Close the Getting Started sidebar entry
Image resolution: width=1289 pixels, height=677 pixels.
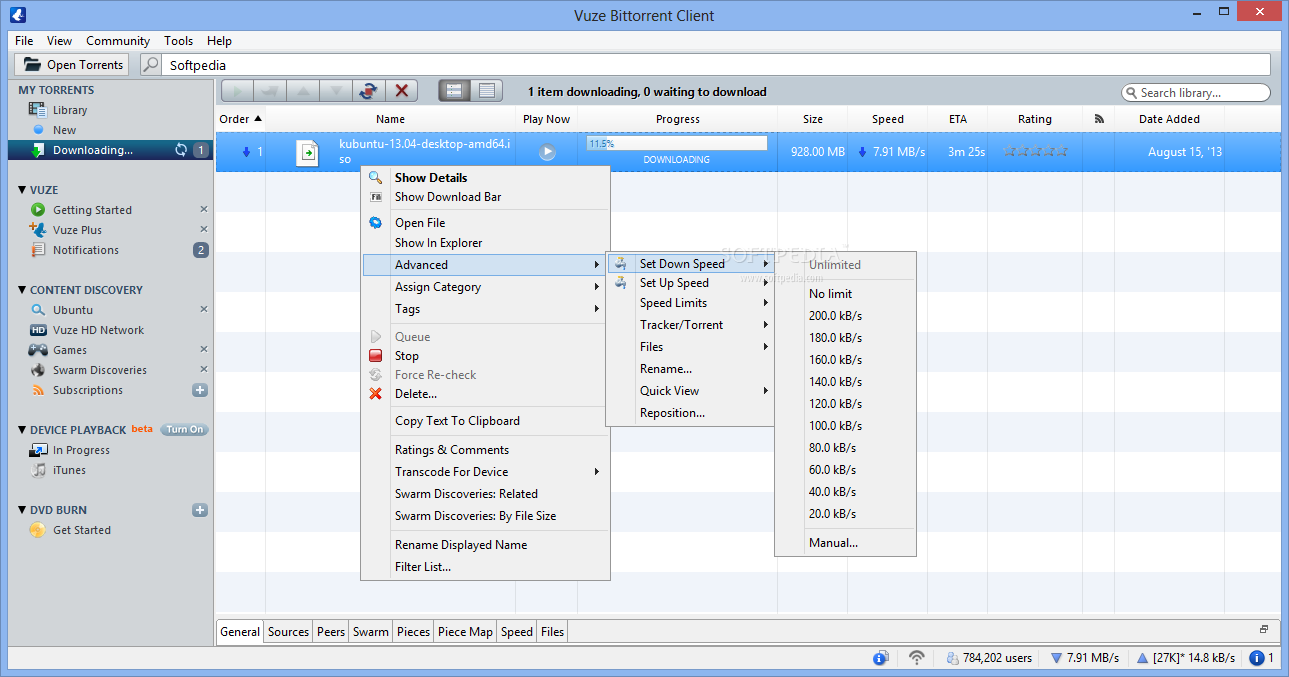[204, 210]
